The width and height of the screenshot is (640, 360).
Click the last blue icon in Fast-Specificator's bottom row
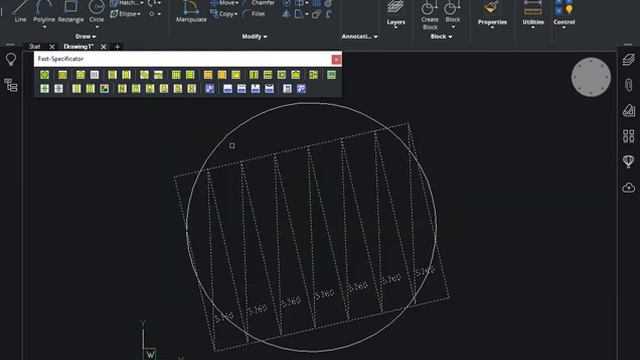pos(301,89)
